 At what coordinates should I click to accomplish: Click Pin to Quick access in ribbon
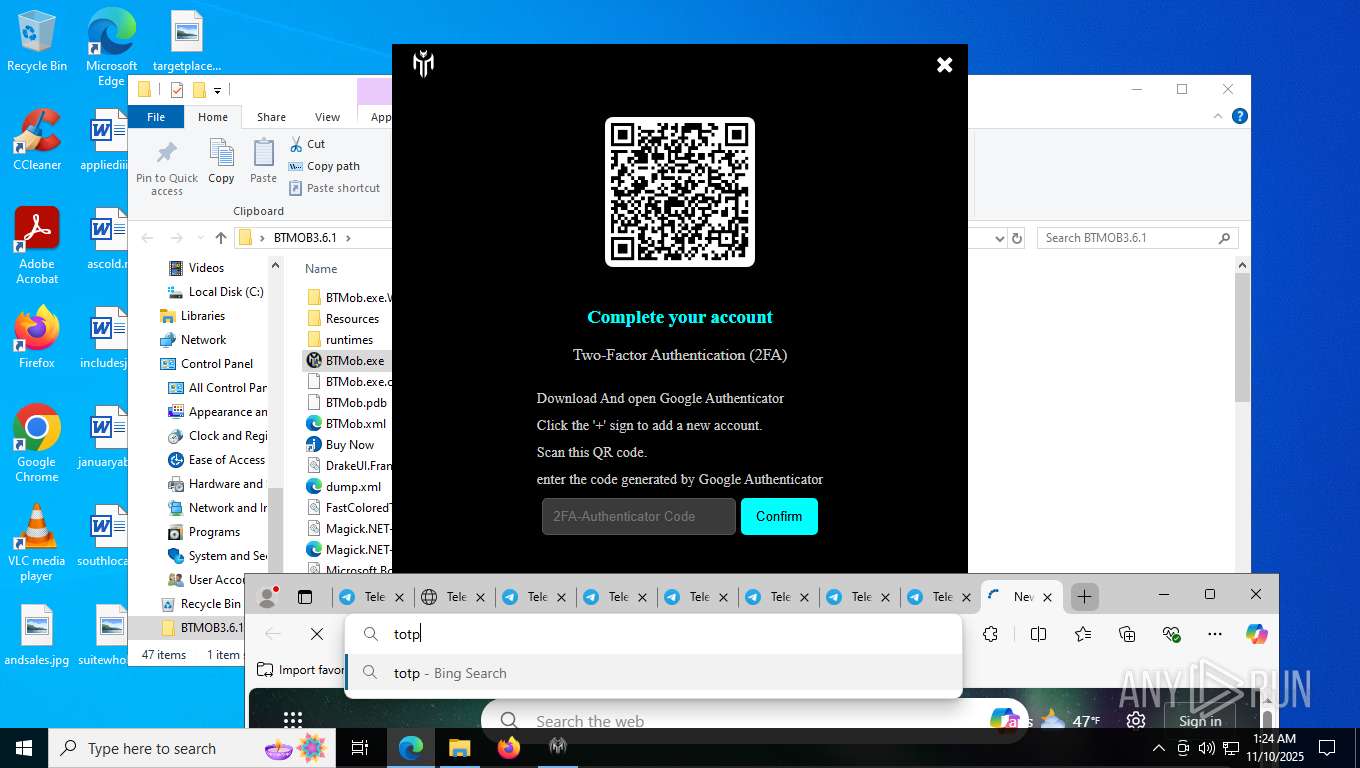click(167, 168)
